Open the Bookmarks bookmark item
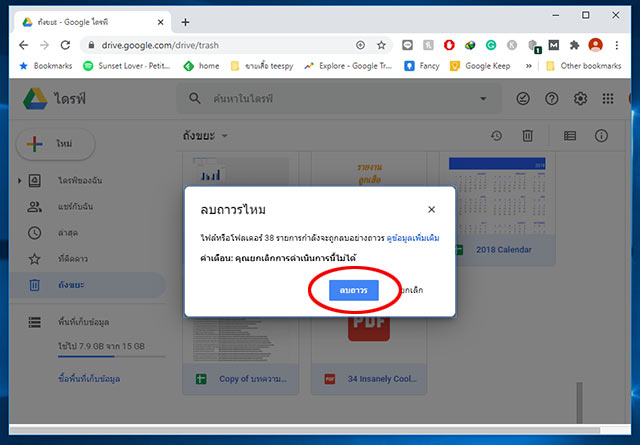This screenshot has width=640, height=445. [46, 66]
